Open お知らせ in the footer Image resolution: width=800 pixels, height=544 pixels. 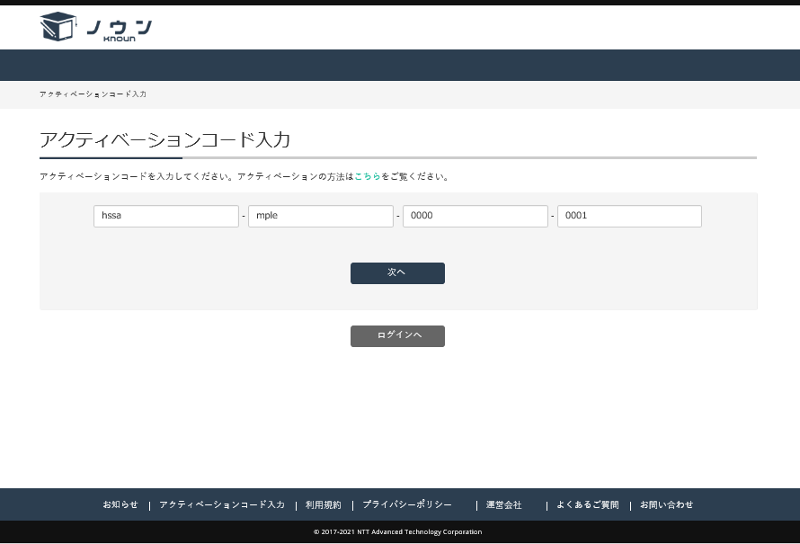click(x=120, y=505)
